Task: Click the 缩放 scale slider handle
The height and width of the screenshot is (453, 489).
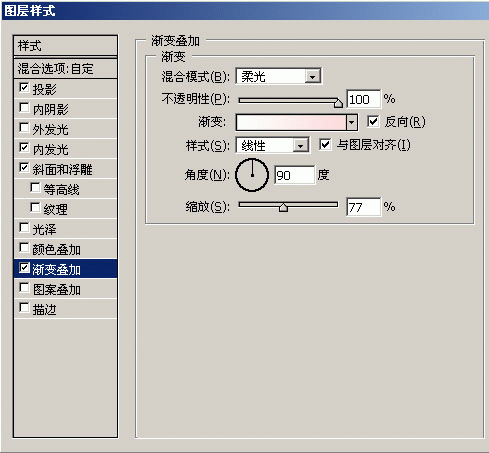Action: pos(283,207)
